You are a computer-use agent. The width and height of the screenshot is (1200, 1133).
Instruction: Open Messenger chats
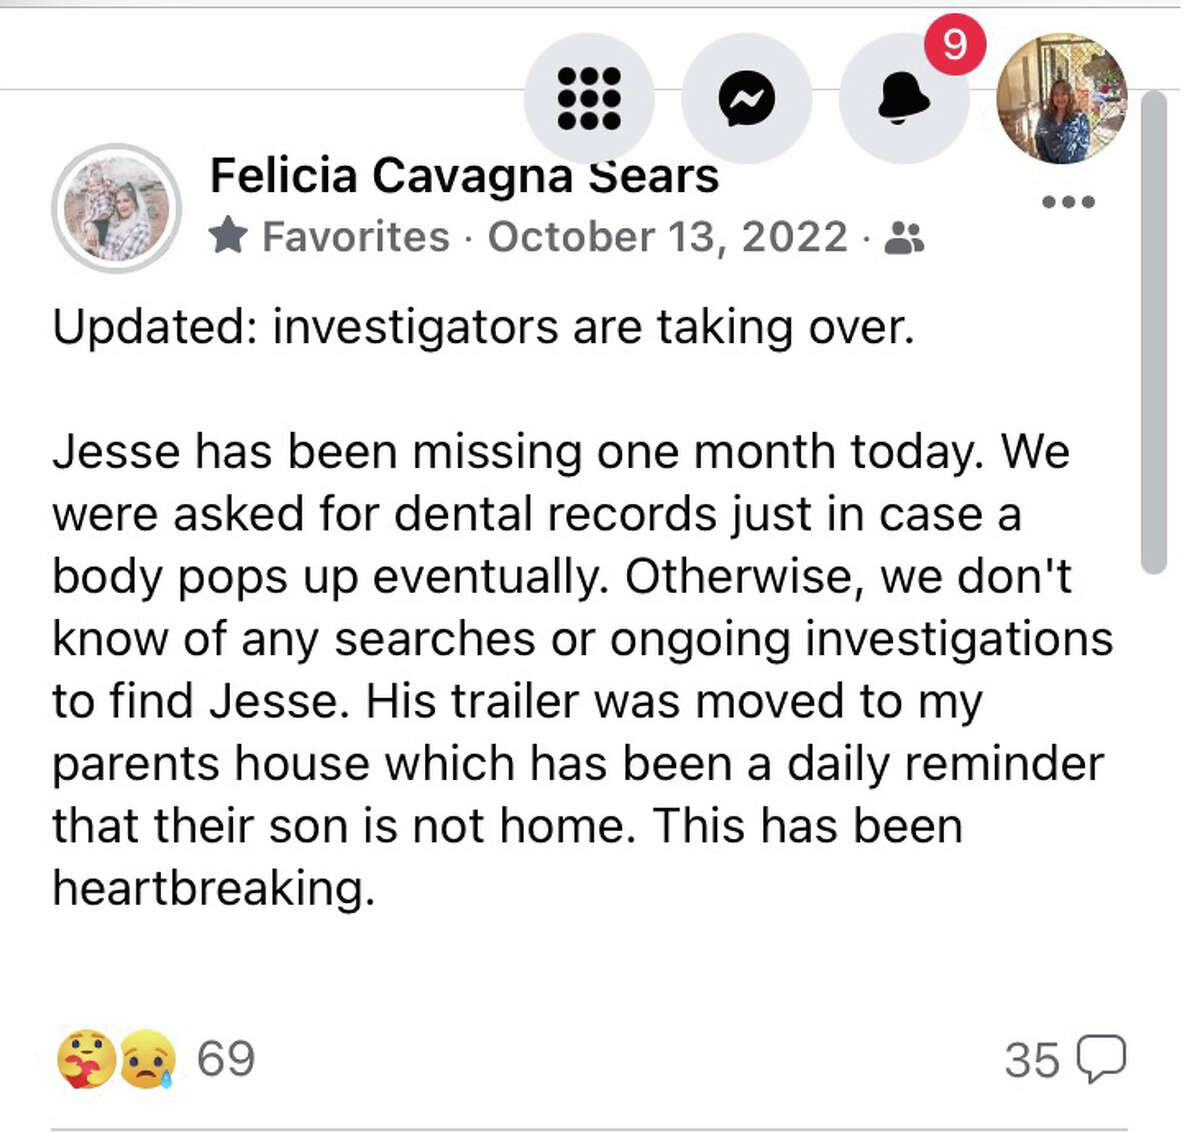(x=746, y=98)
